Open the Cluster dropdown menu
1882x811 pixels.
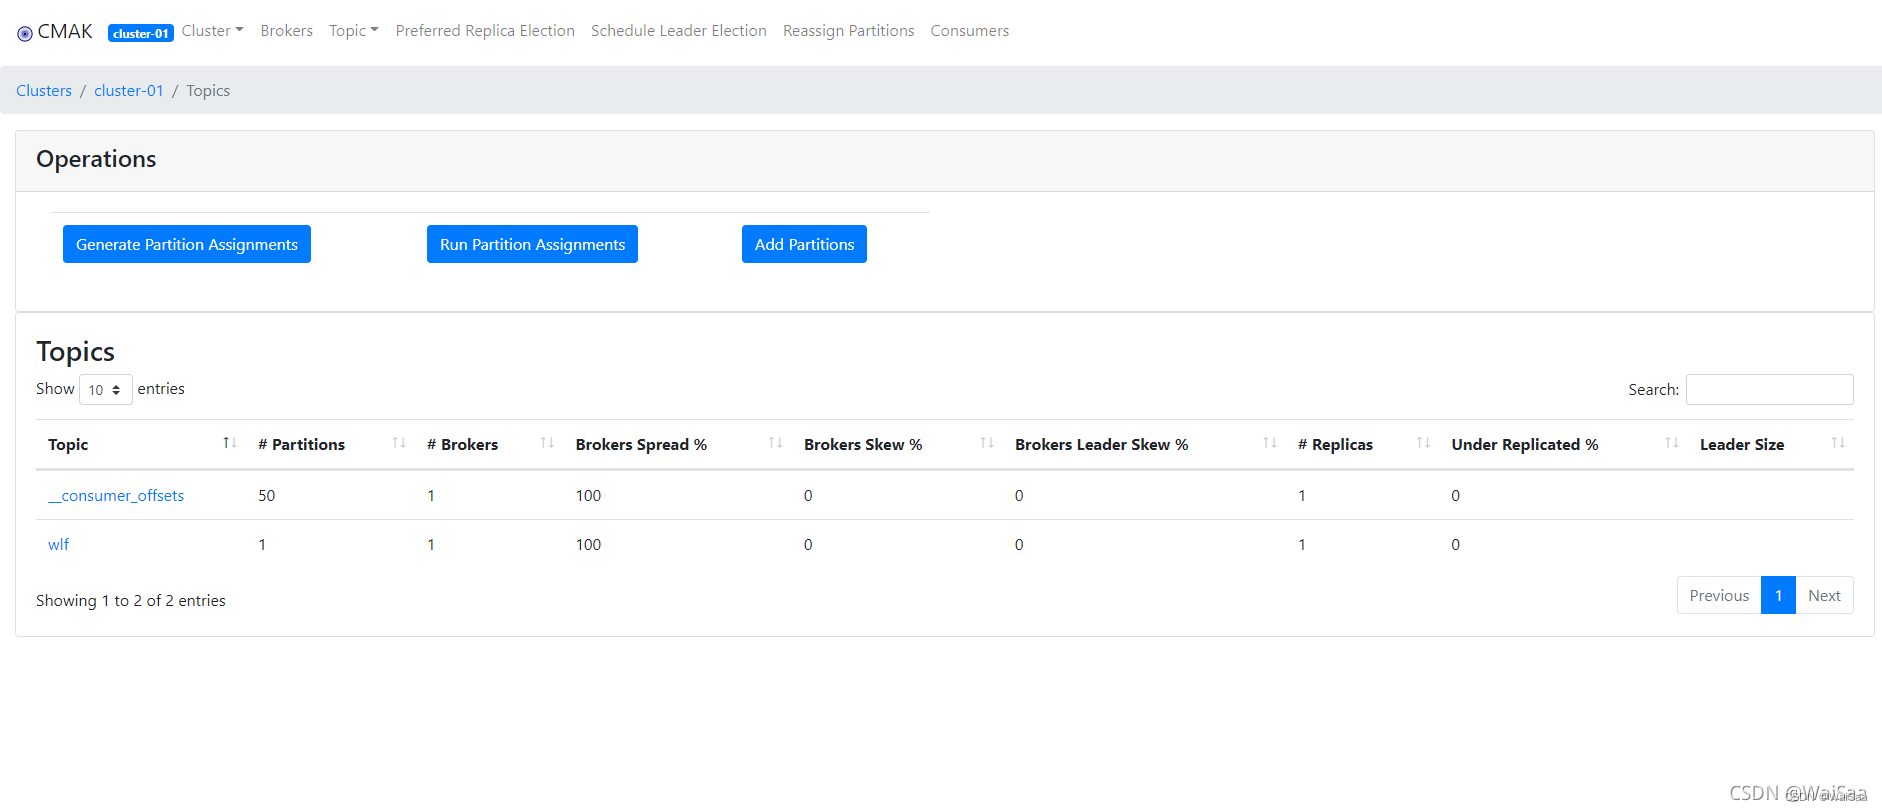pyautogui.click(x=212, y=31)
